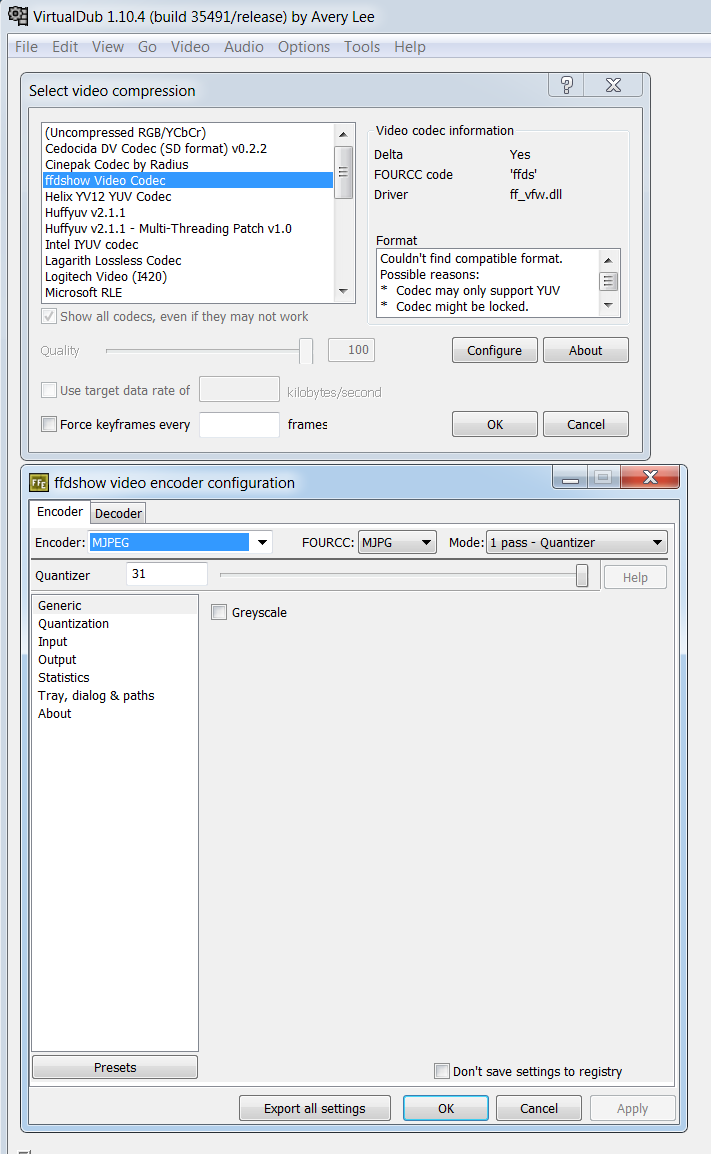Click the Quality slider handle
The image size is (711, 1154).
306,351
